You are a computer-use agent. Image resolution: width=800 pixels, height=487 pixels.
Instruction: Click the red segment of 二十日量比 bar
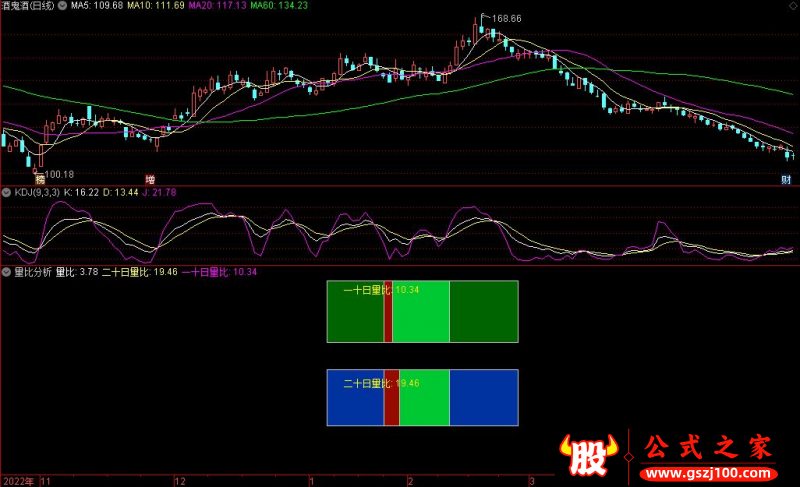click(392, 398)
